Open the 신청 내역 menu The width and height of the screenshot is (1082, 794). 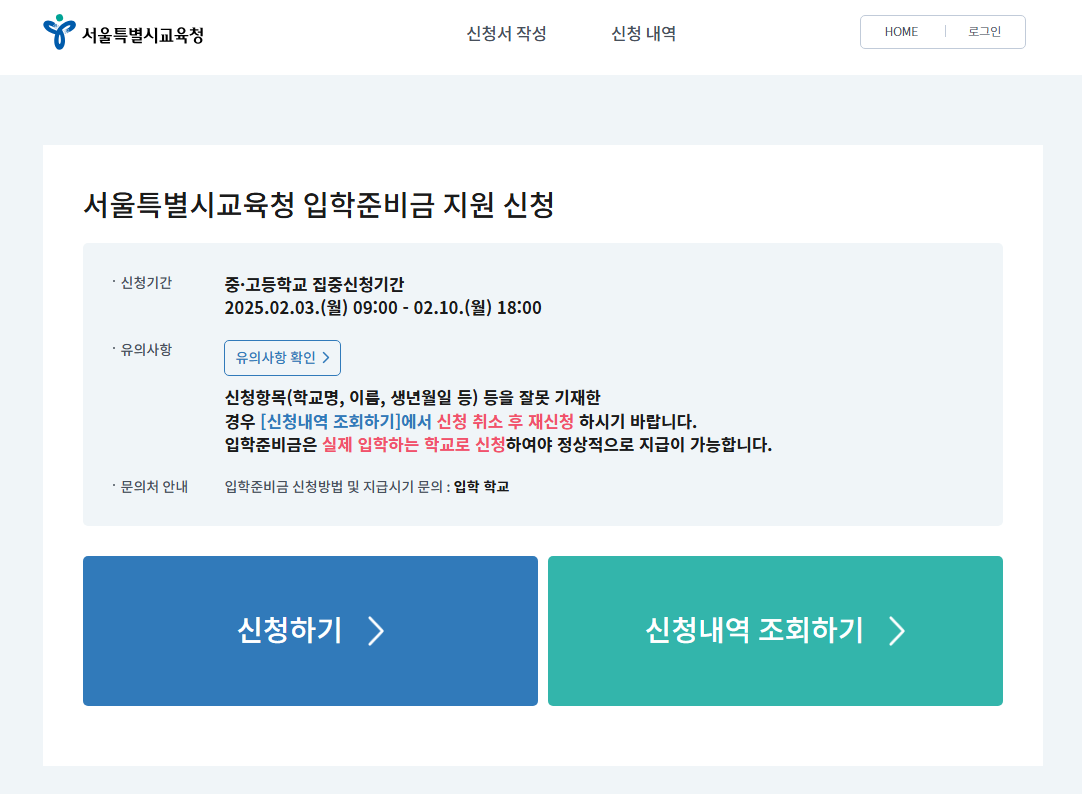pyautogui.click(x=643, y=33)
